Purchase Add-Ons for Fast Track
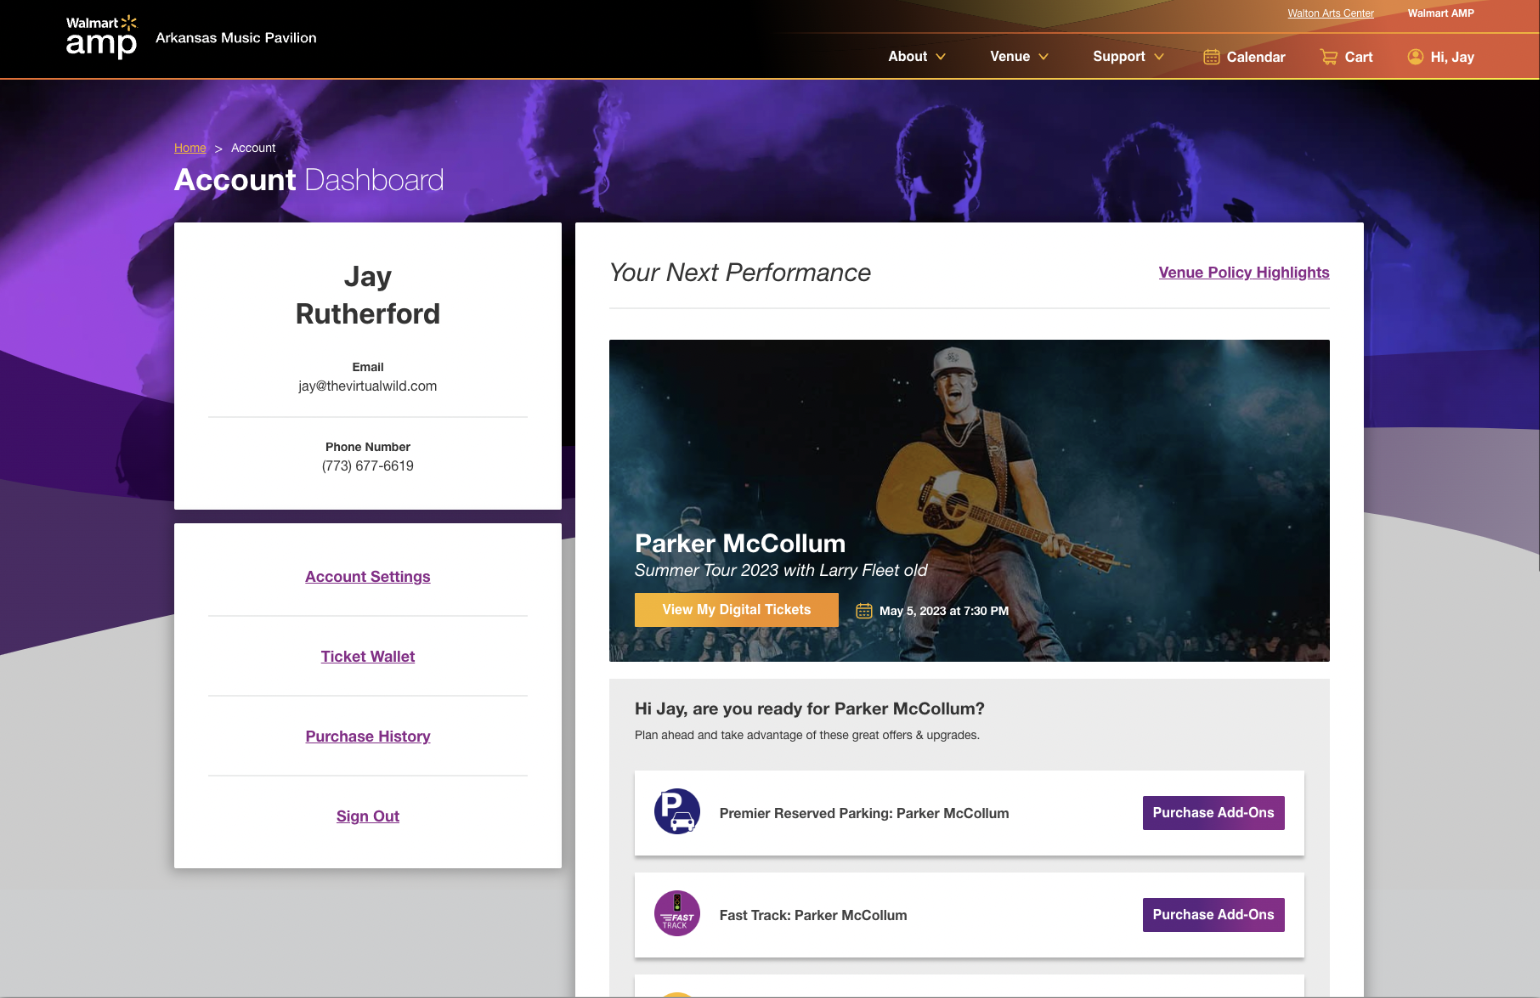The image size is (1540, 998). pos(1213,915)
